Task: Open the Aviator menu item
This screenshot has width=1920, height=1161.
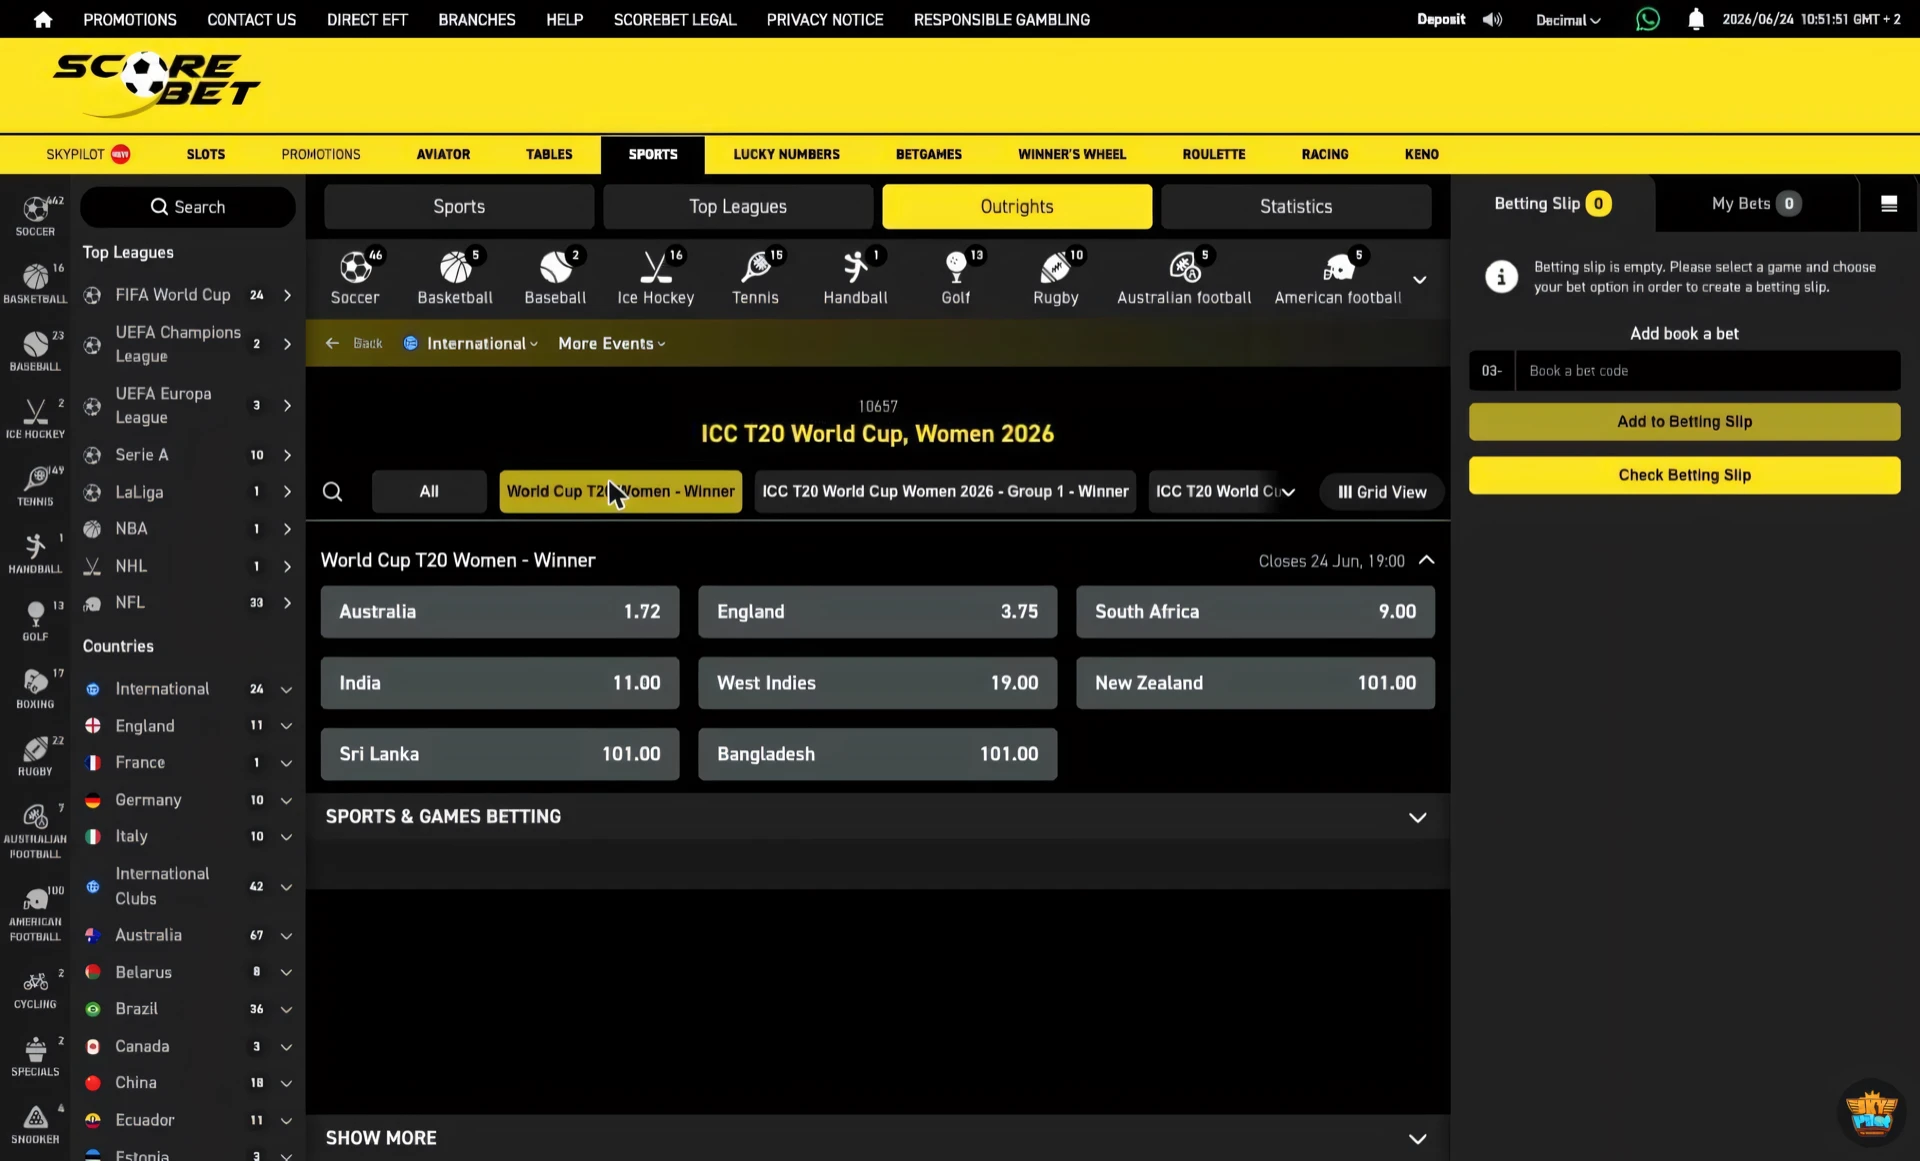Action: 443,154
